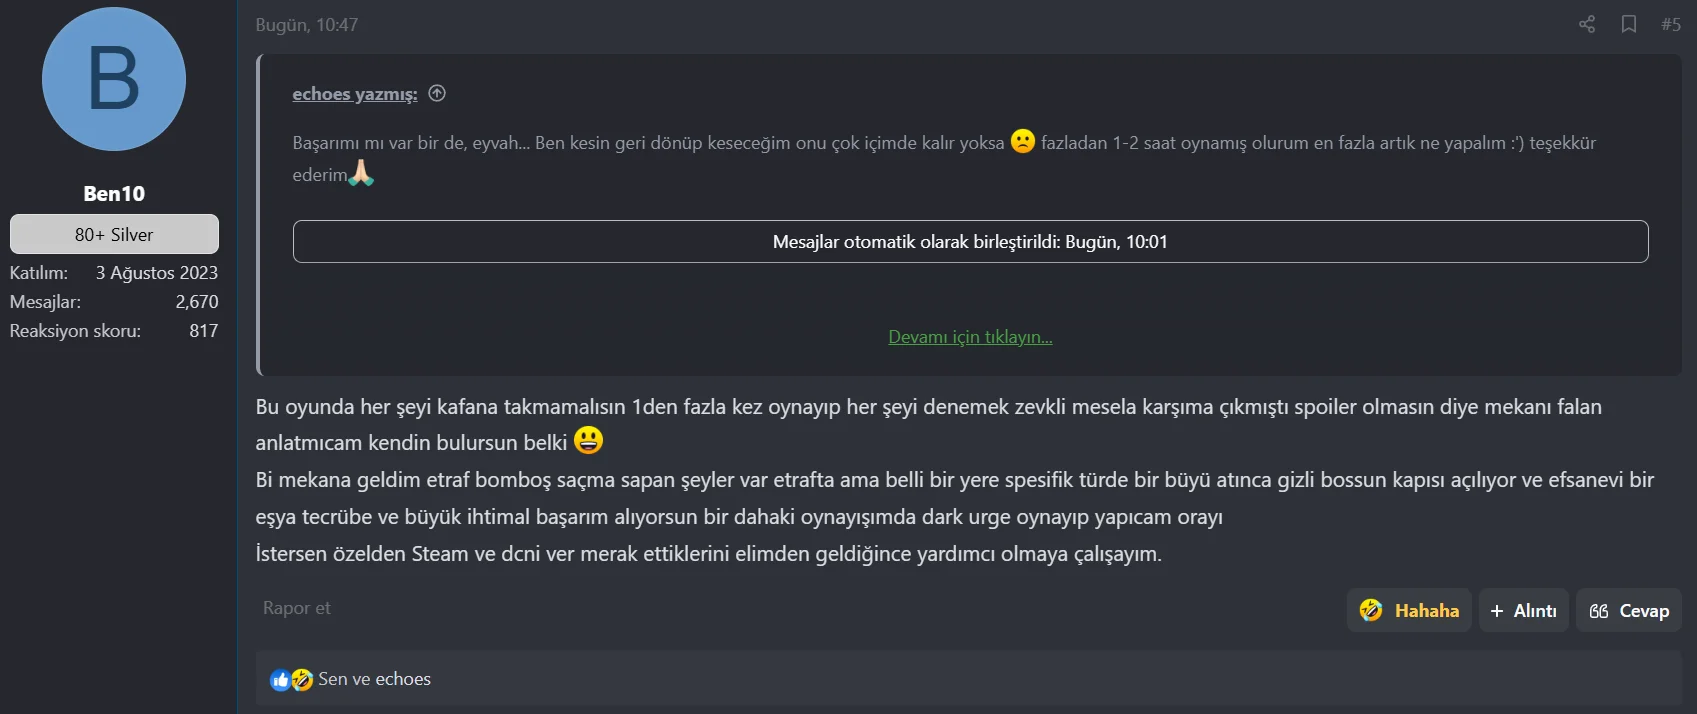
Task: Open the #5 post permalink
Action: pyautogui.click(x=1671, y=24)
